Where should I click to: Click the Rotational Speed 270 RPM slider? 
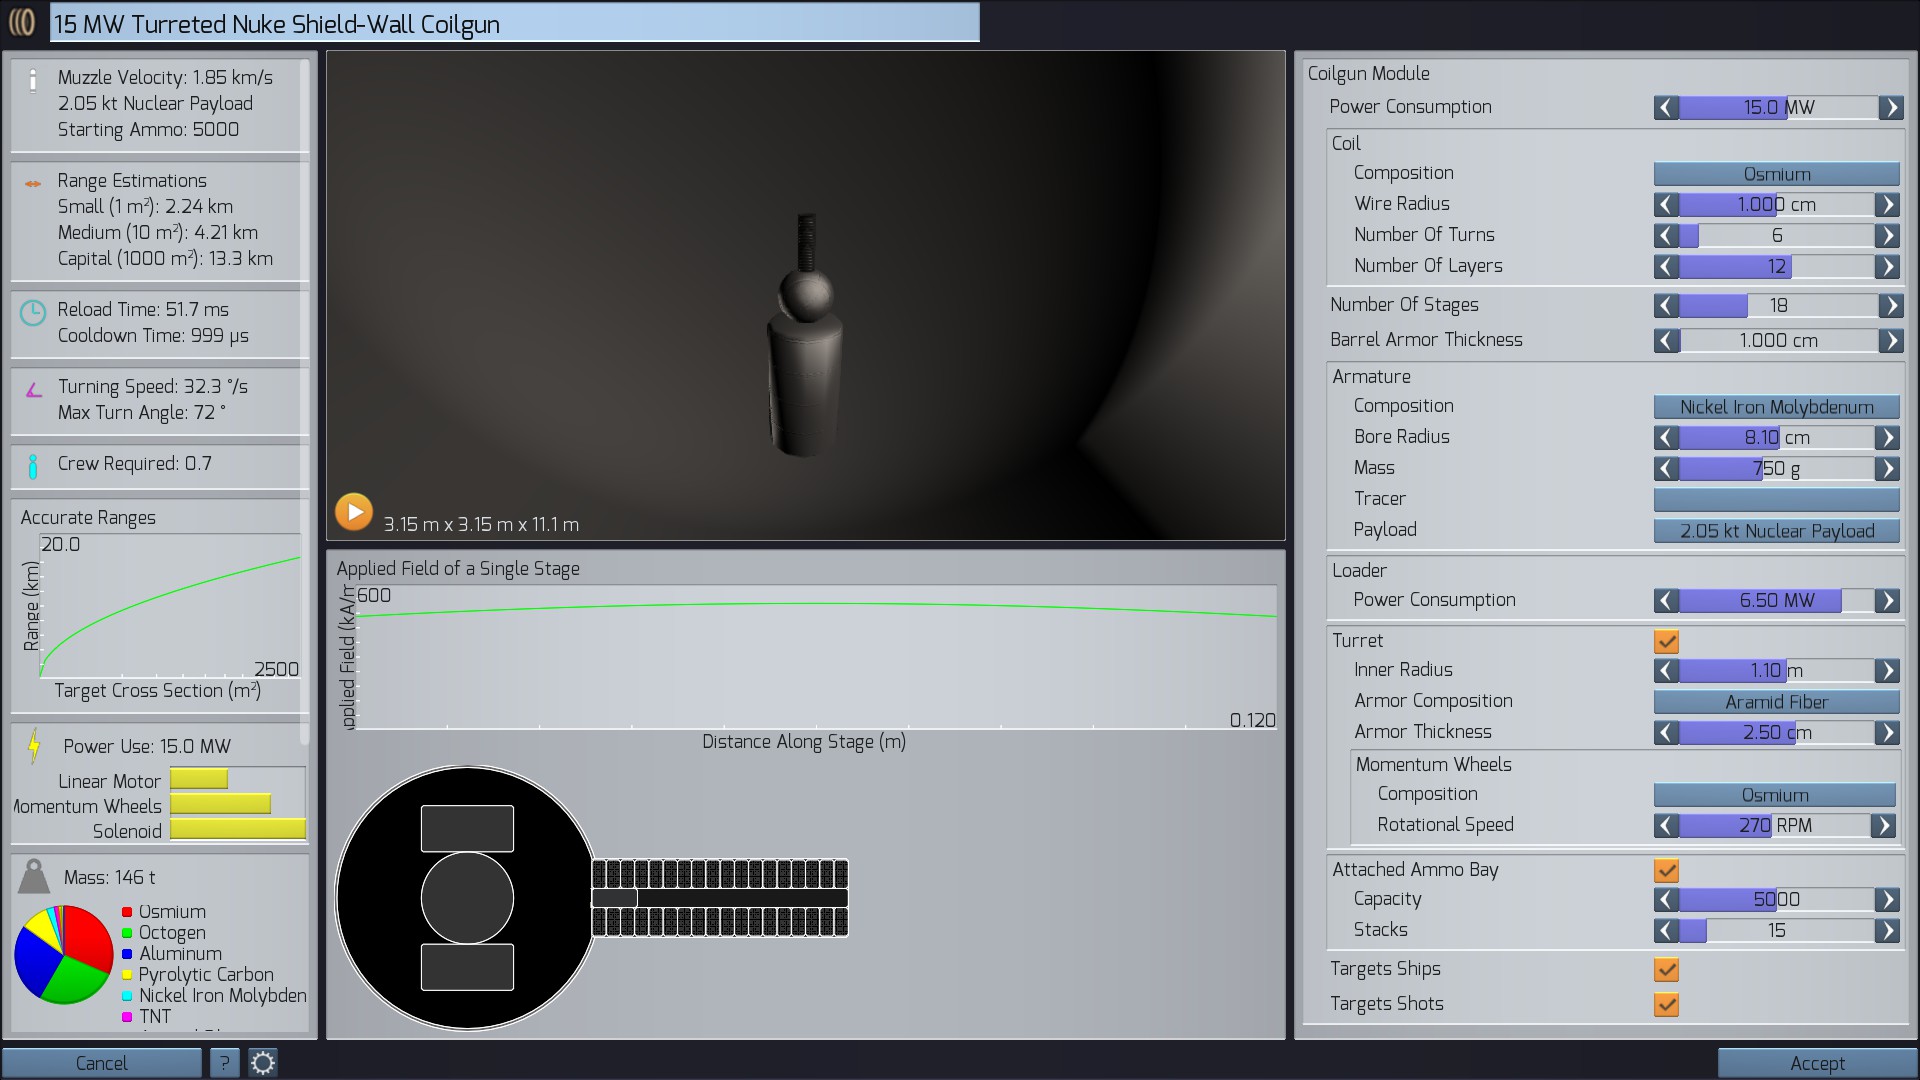(1774, 825)
